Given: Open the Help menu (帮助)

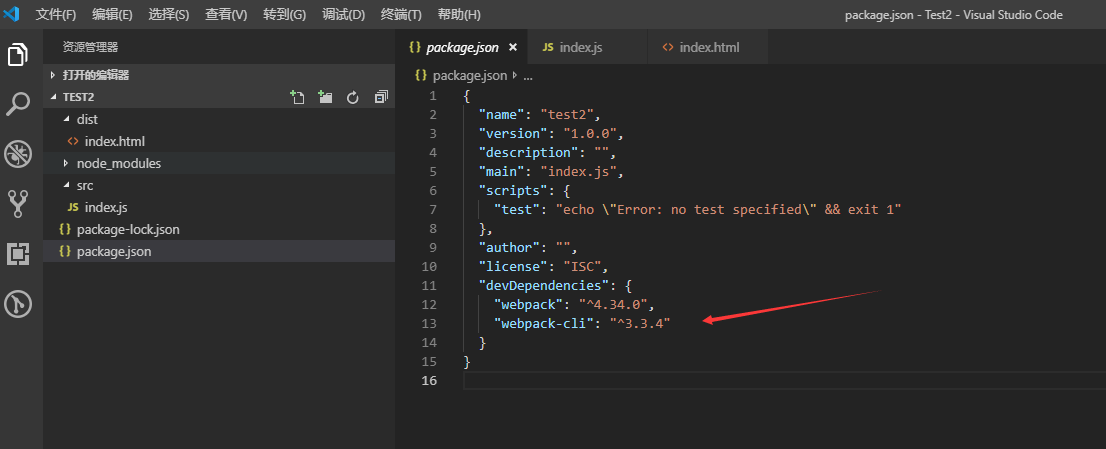Looking at the screenshot, I should click(458, 14).
